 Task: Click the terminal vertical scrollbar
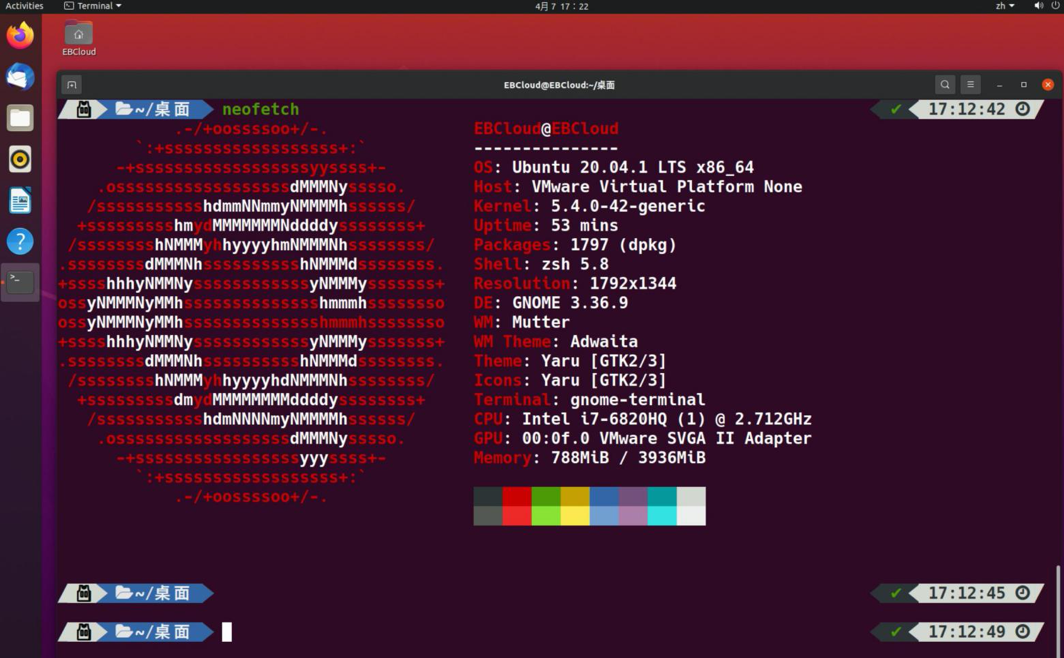(1058, 599)
